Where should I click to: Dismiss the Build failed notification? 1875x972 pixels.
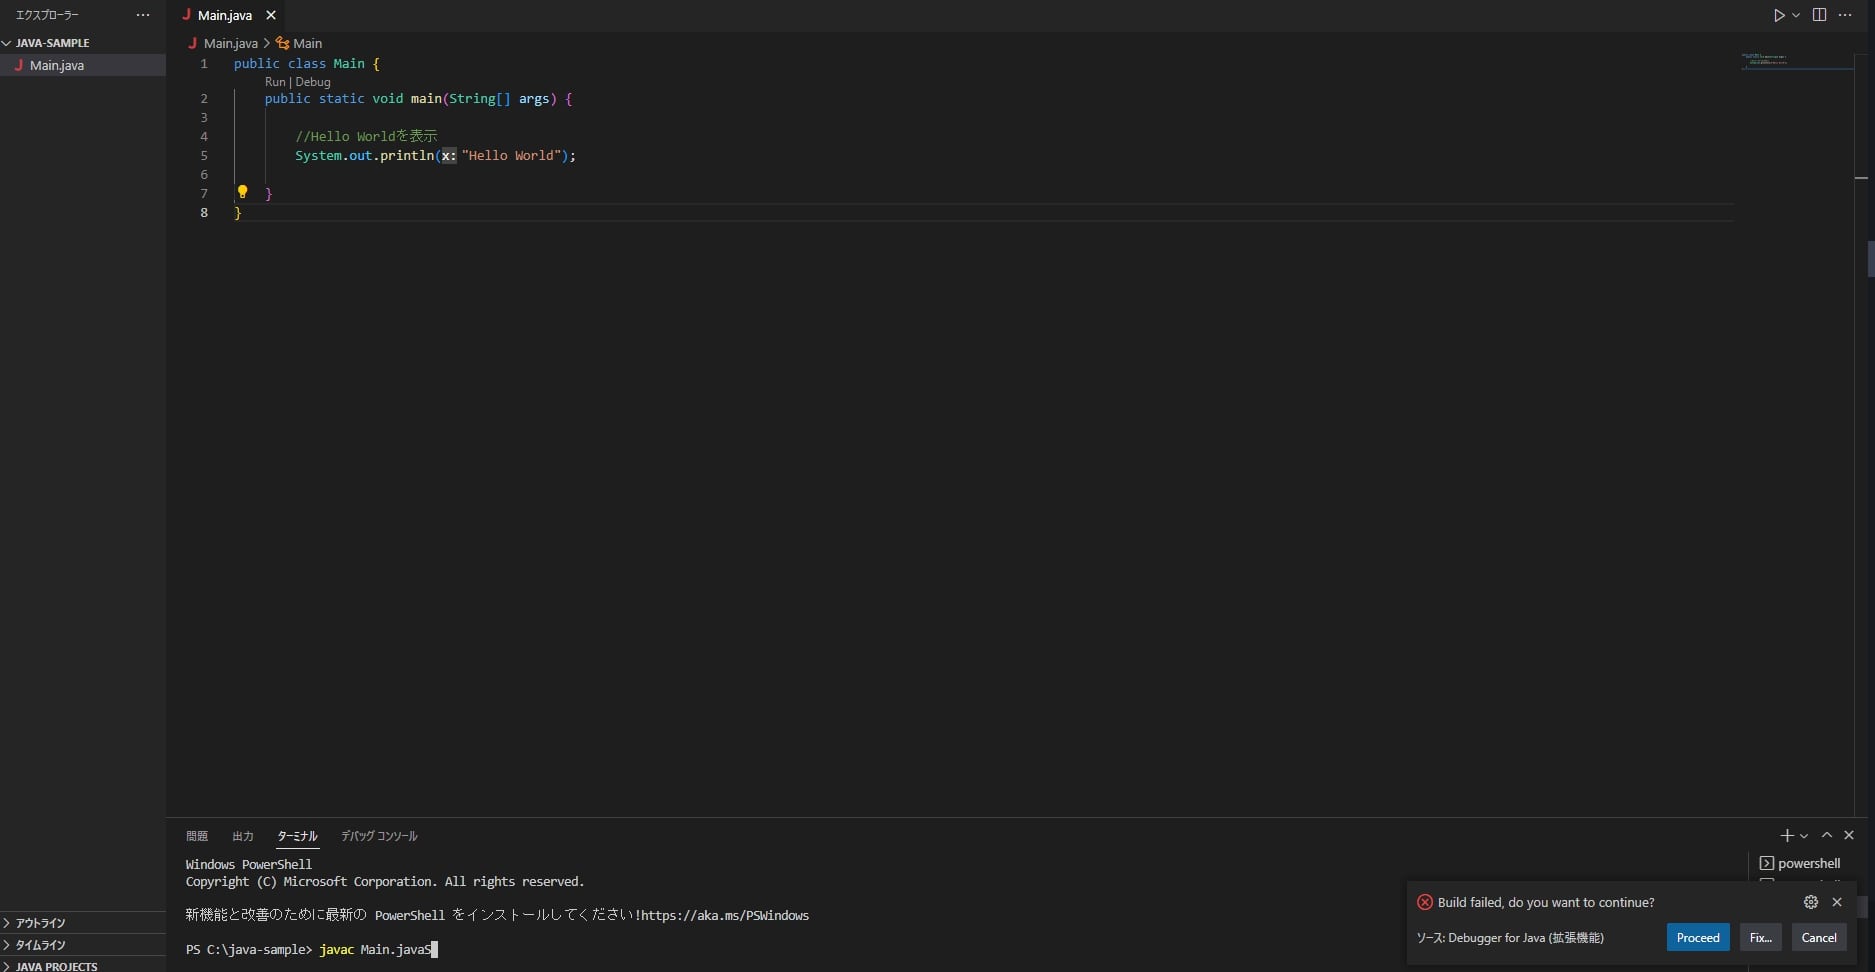click(x=1837, y=902)
